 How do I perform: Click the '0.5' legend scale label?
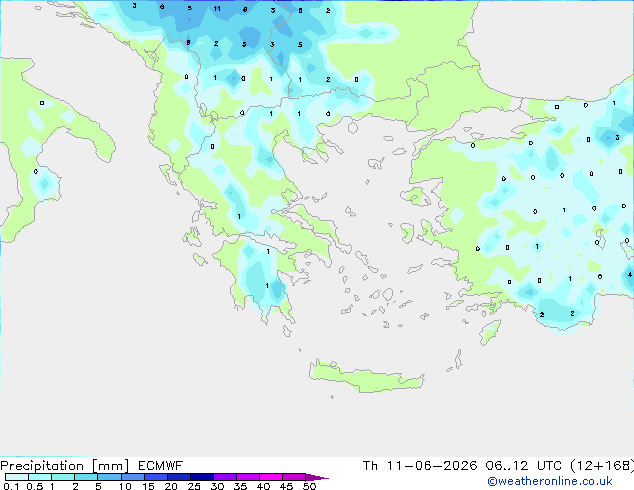coord(35,486)
